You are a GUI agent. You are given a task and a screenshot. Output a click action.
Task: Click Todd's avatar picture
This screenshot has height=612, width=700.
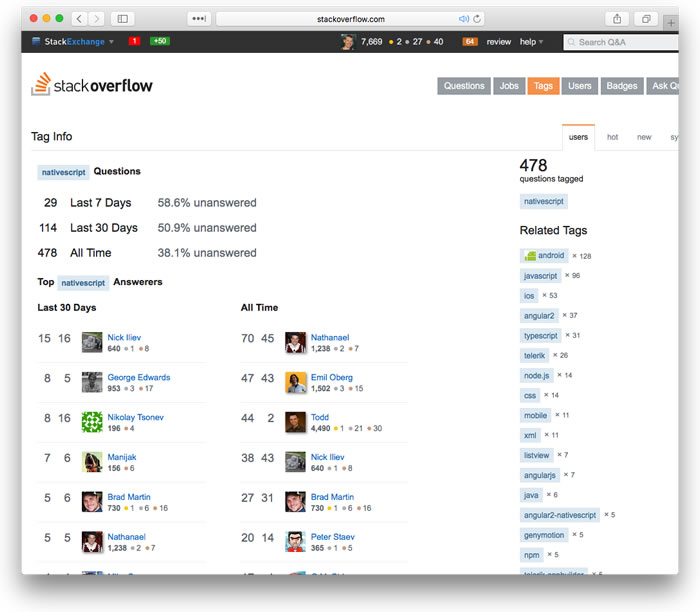click(296, 422)
